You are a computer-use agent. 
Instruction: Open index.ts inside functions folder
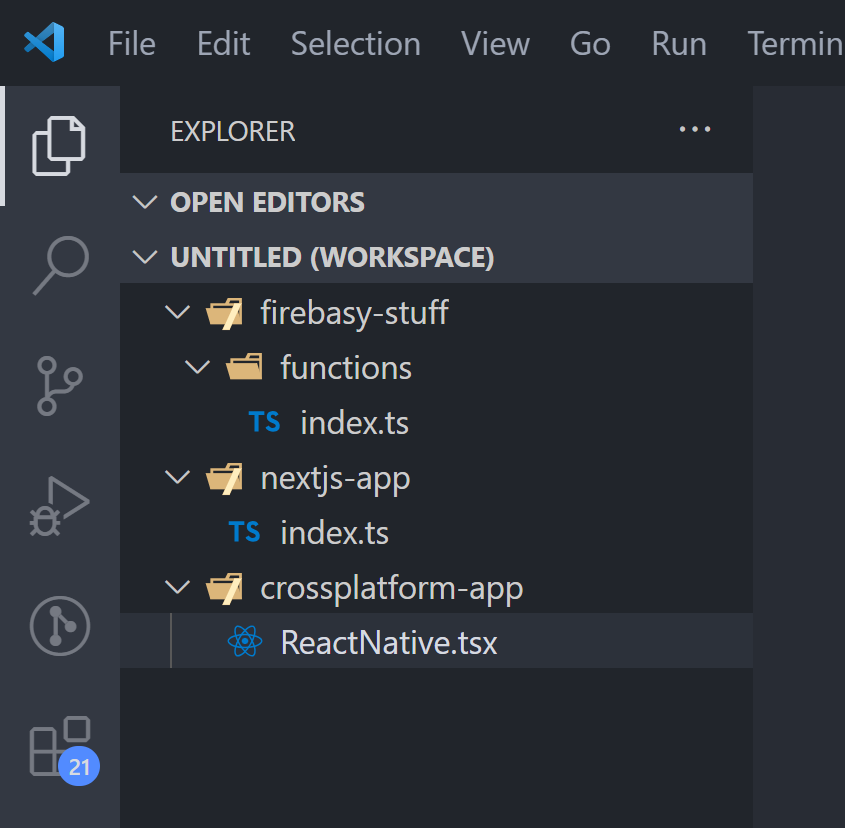tap(354, 423)
